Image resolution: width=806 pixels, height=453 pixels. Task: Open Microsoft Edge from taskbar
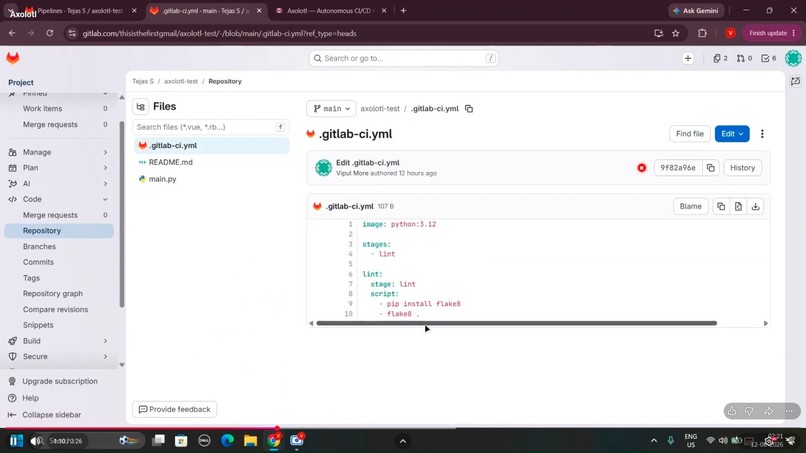[x=227, y=441]
